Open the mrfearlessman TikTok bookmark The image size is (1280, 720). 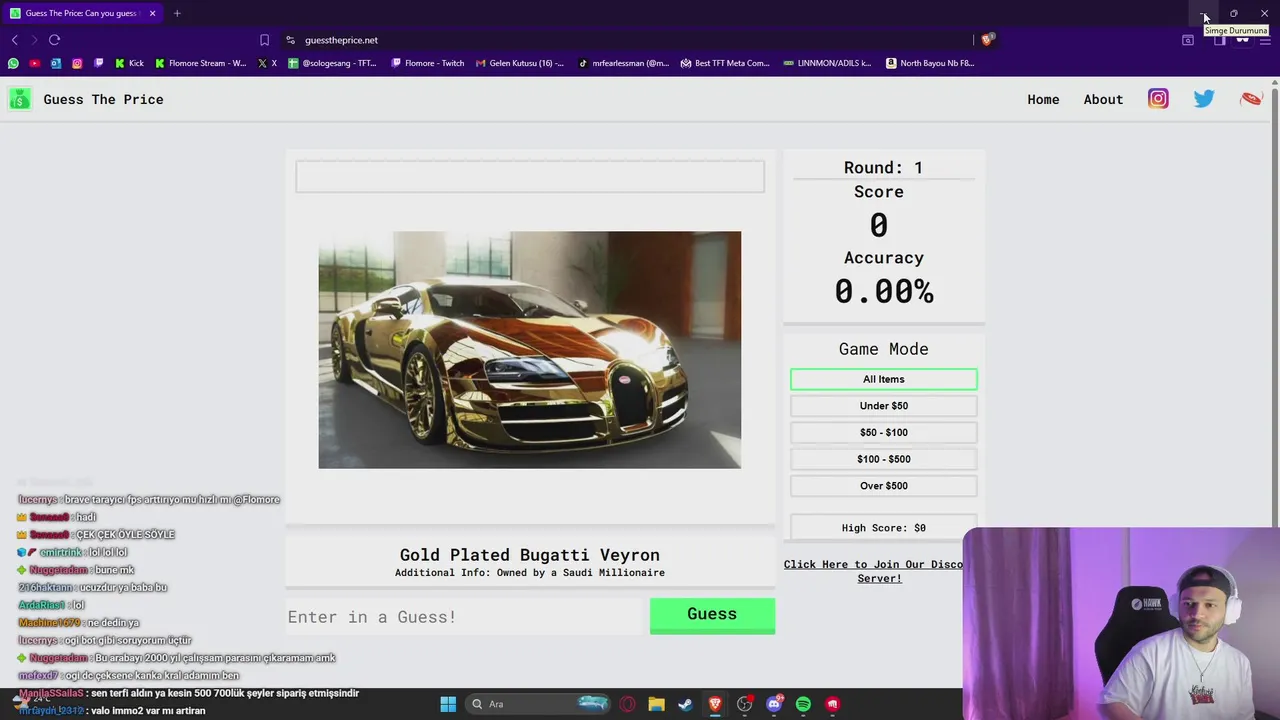pyautogui.click(x=624, y=63)
